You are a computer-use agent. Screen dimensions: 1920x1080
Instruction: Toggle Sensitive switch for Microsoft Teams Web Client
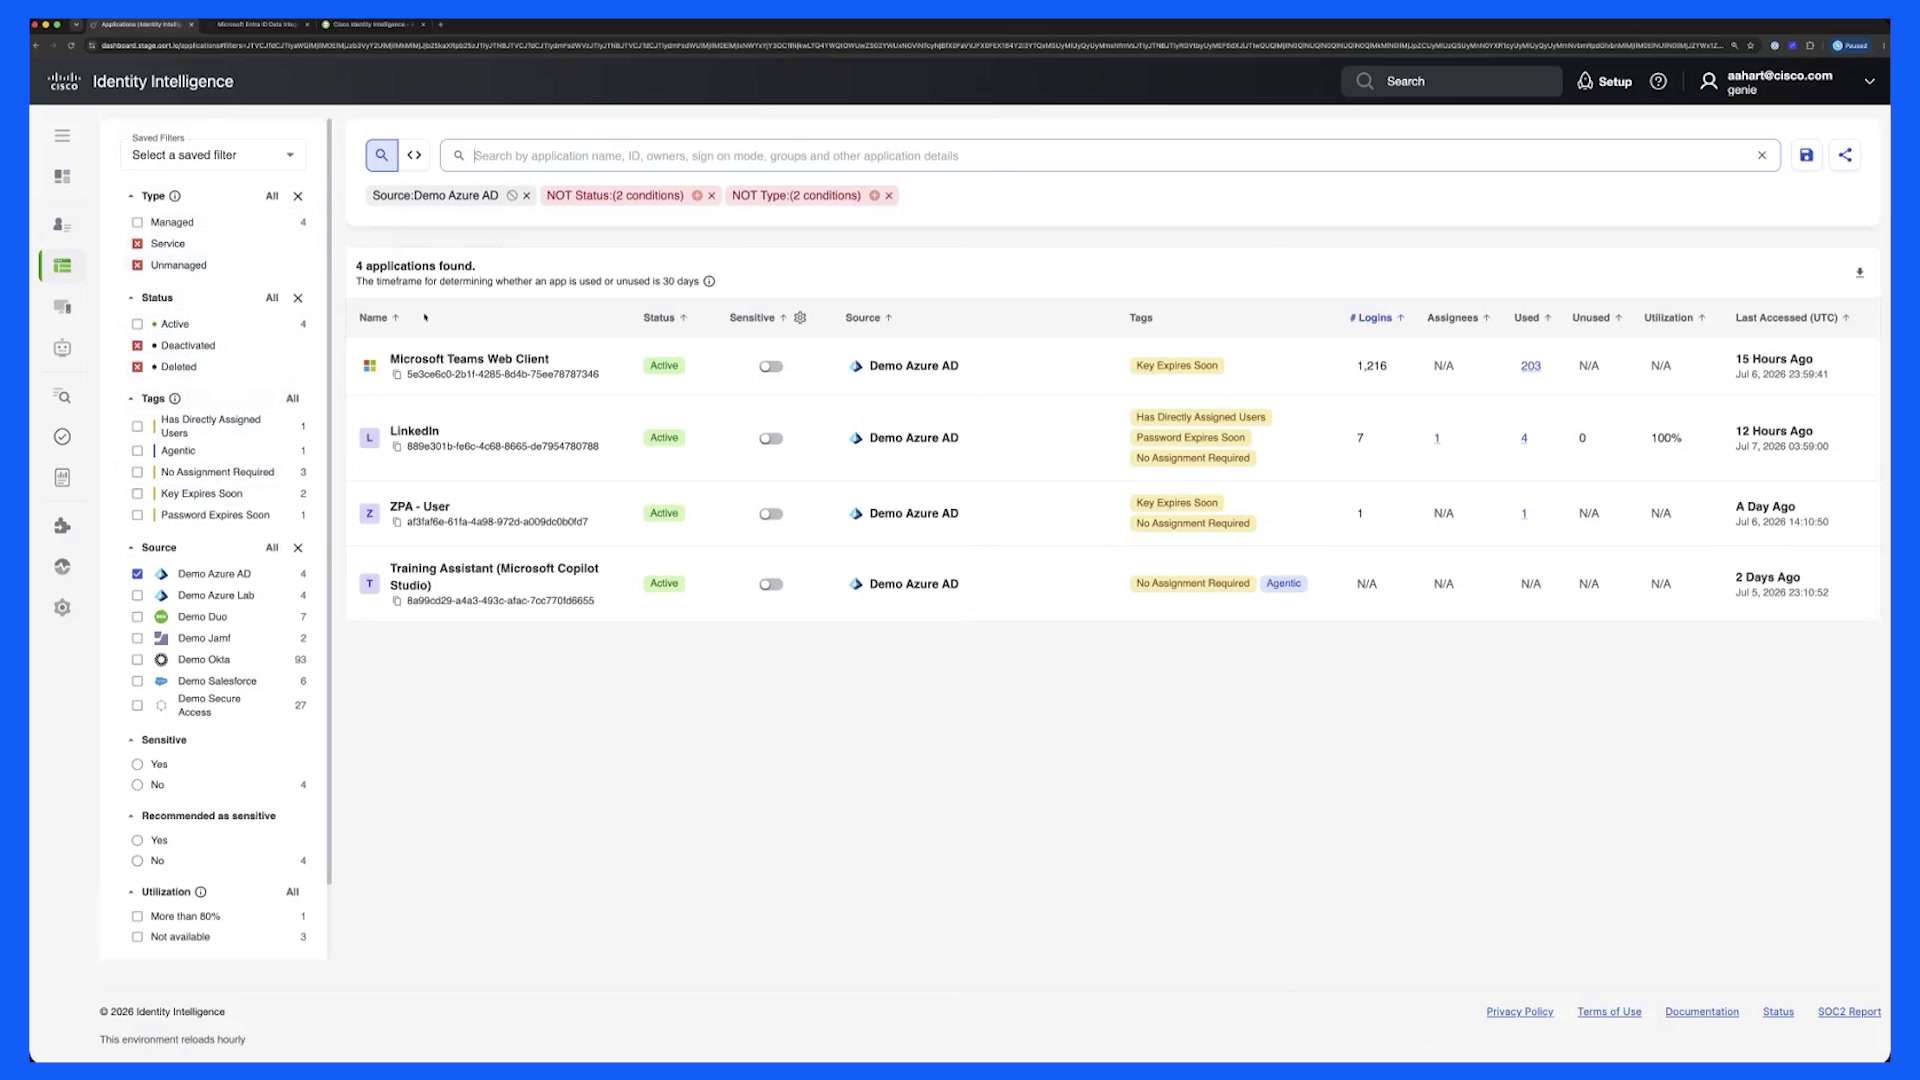(x=771, y=367)
